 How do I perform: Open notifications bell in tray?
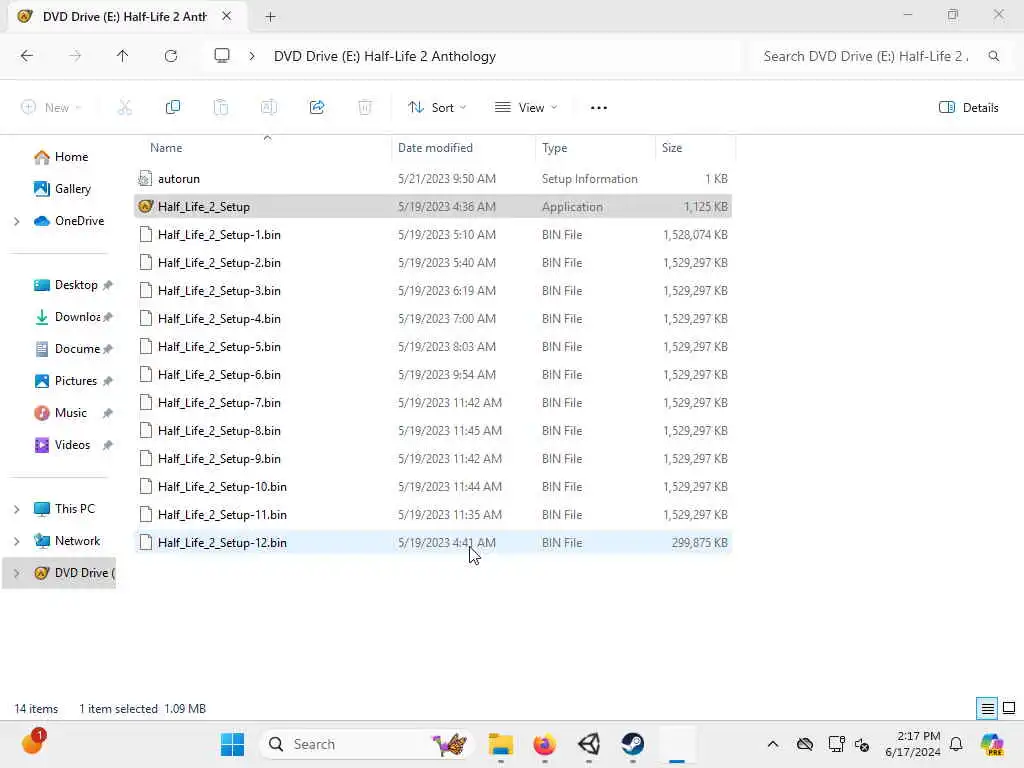[956, 744]
